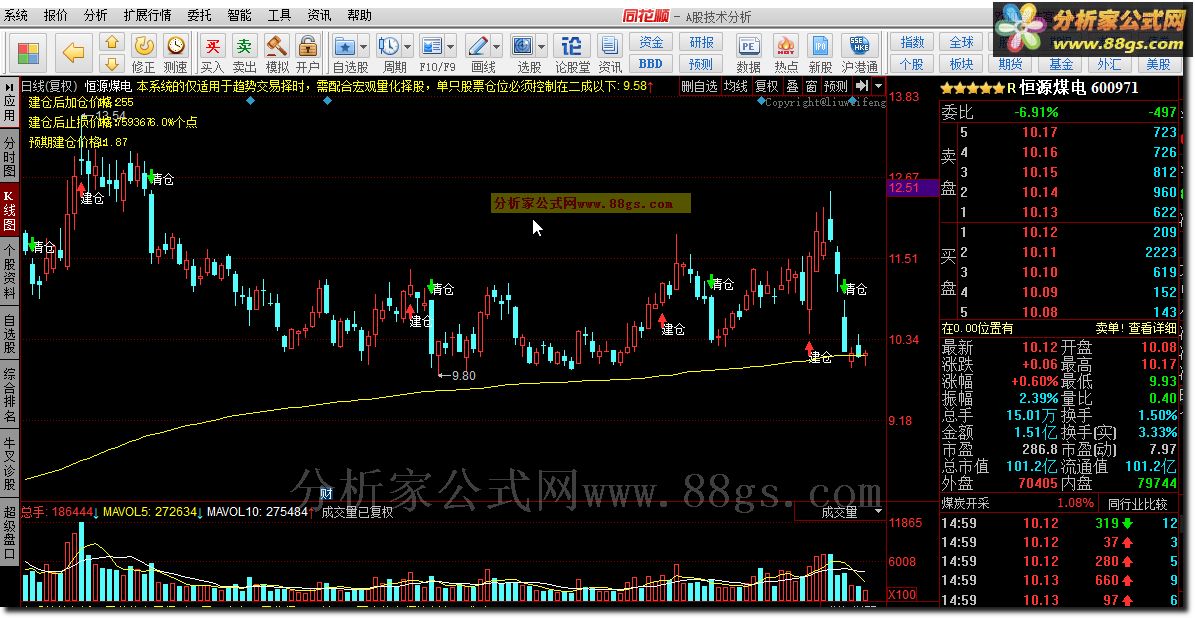The image size is (1195, 618).
Task: Expand the 自选股 dropdown arrow
Action: point(363,46)
